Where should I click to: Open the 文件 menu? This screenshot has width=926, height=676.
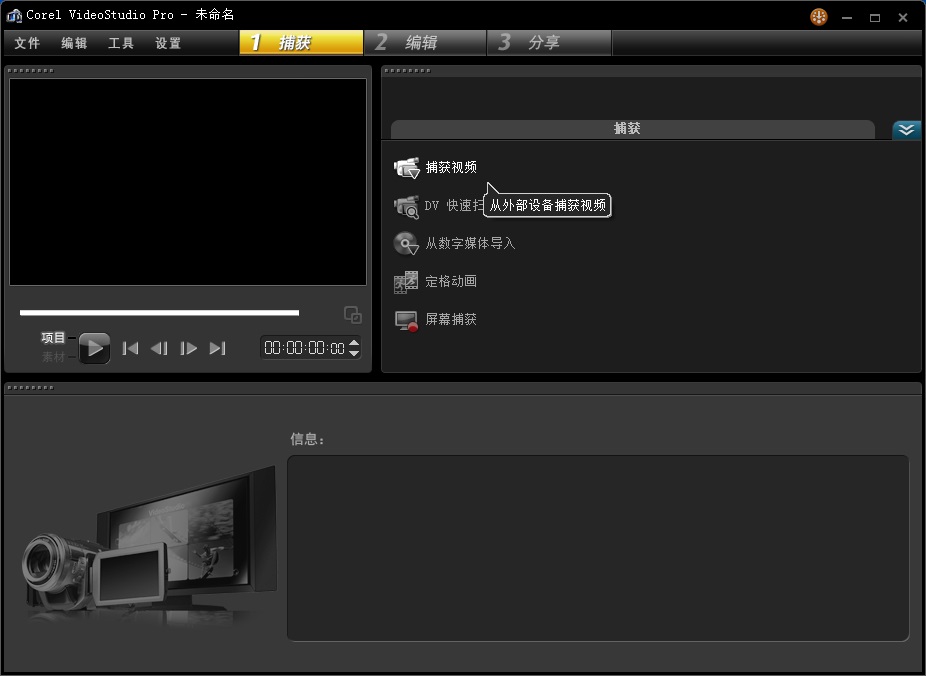pyautogui.click(x=27, y=44)
